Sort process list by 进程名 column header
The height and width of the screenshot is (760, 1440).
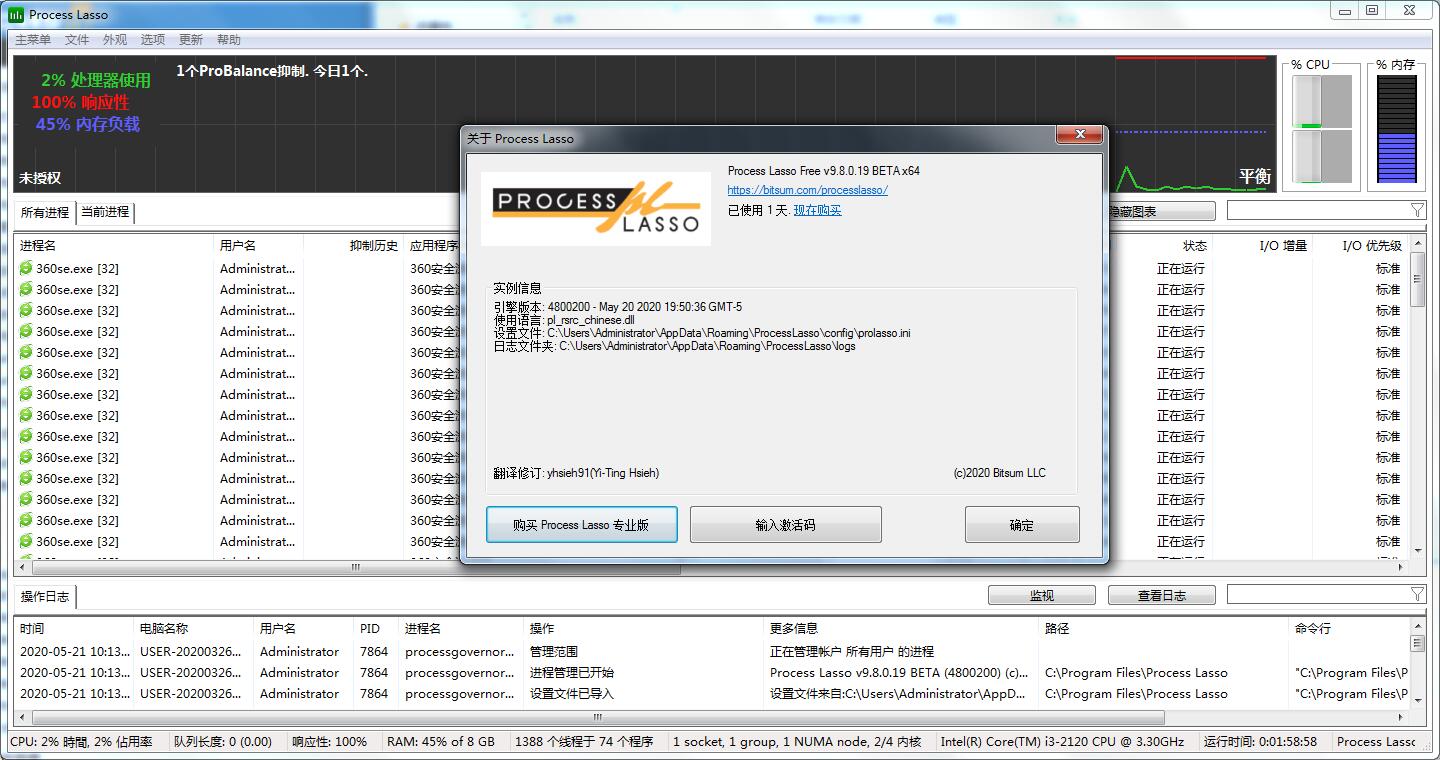coord(114,245)
